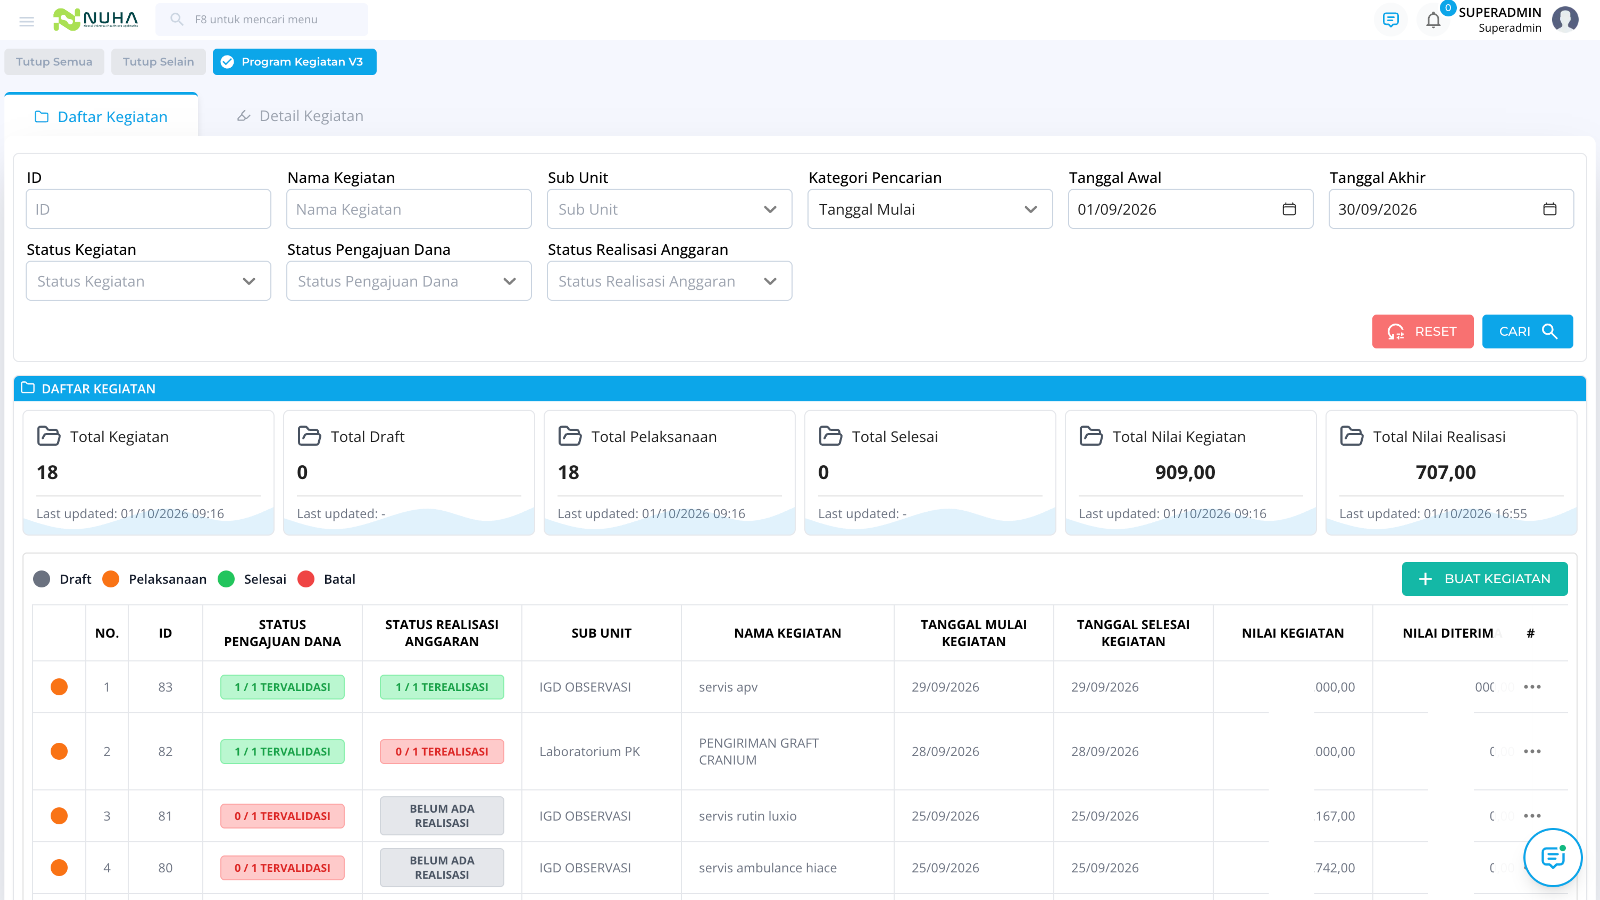
Task: Open row 81 action menu dots
Action: pyautogui.click(x=1532, y=816)
